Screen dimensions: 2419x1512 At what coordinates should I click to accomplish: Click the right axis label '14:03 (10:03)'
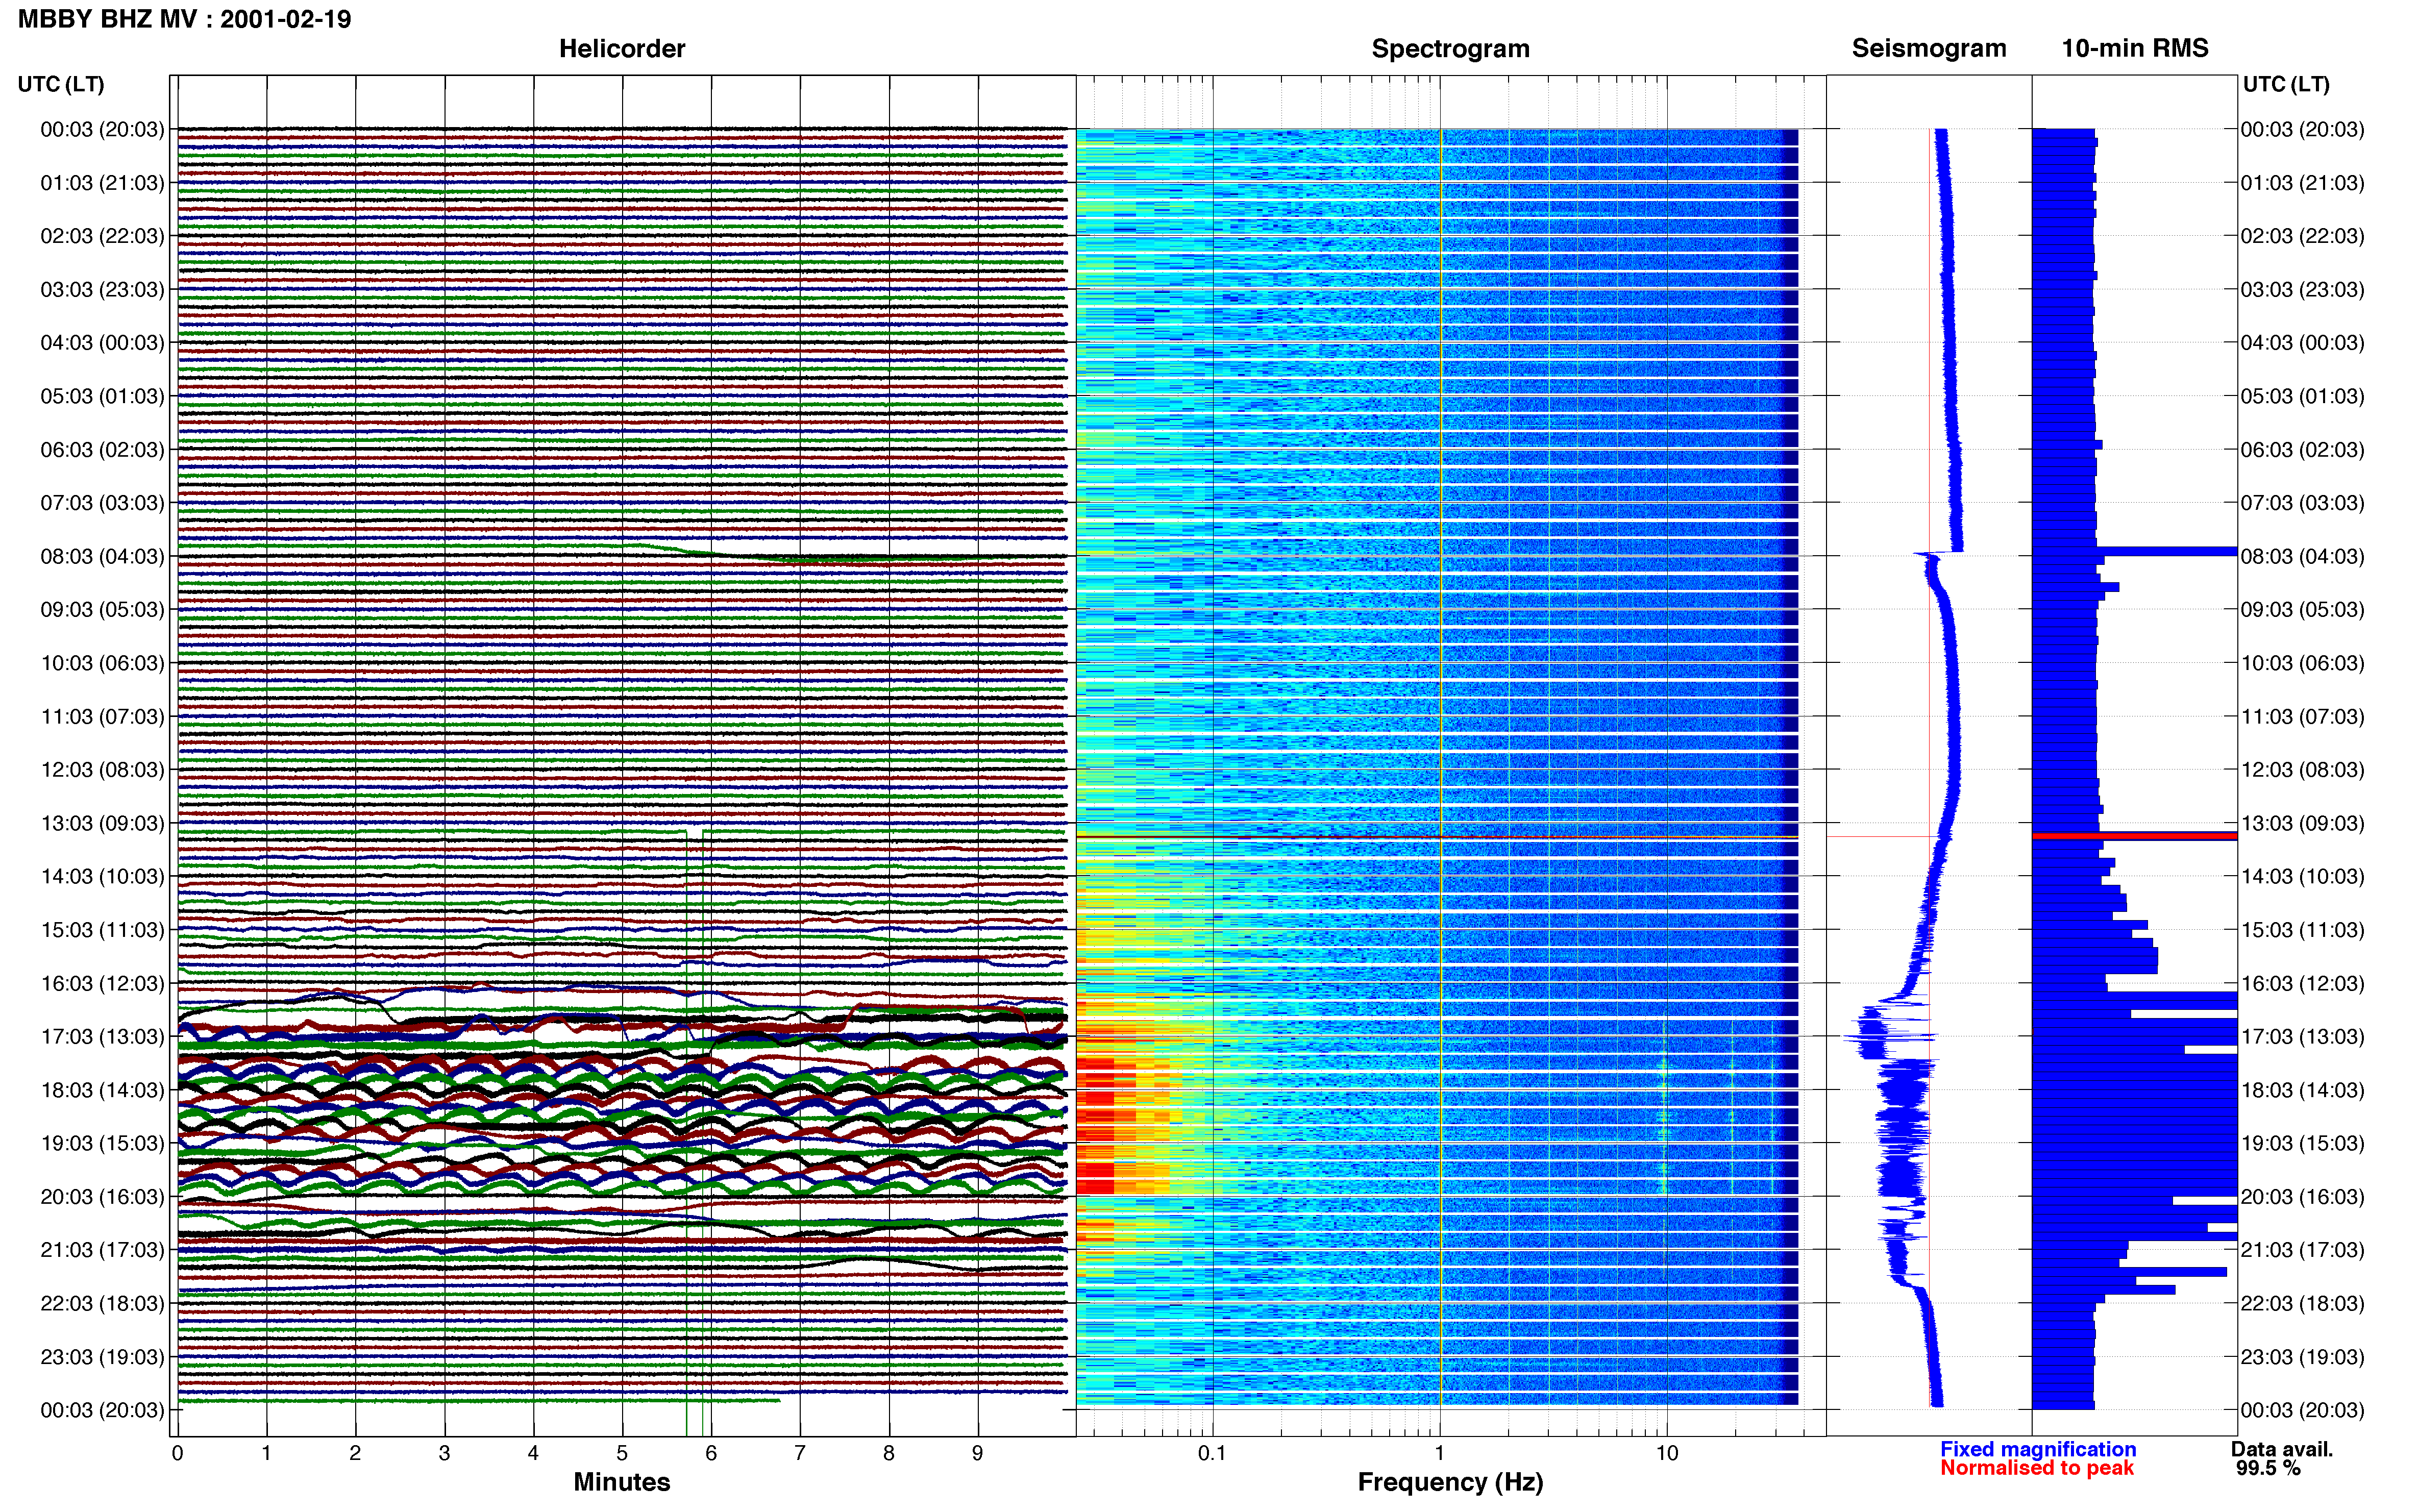[2302, 876]
